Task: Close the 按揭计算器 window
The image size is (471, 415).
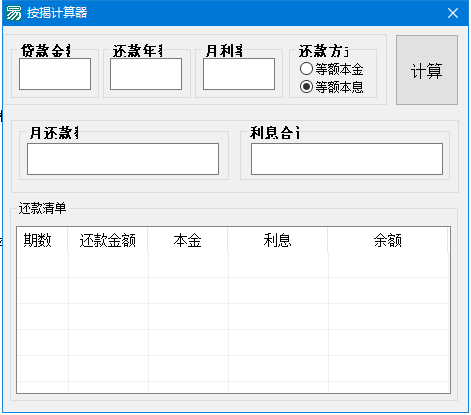Action: click(x=453, y=13)
